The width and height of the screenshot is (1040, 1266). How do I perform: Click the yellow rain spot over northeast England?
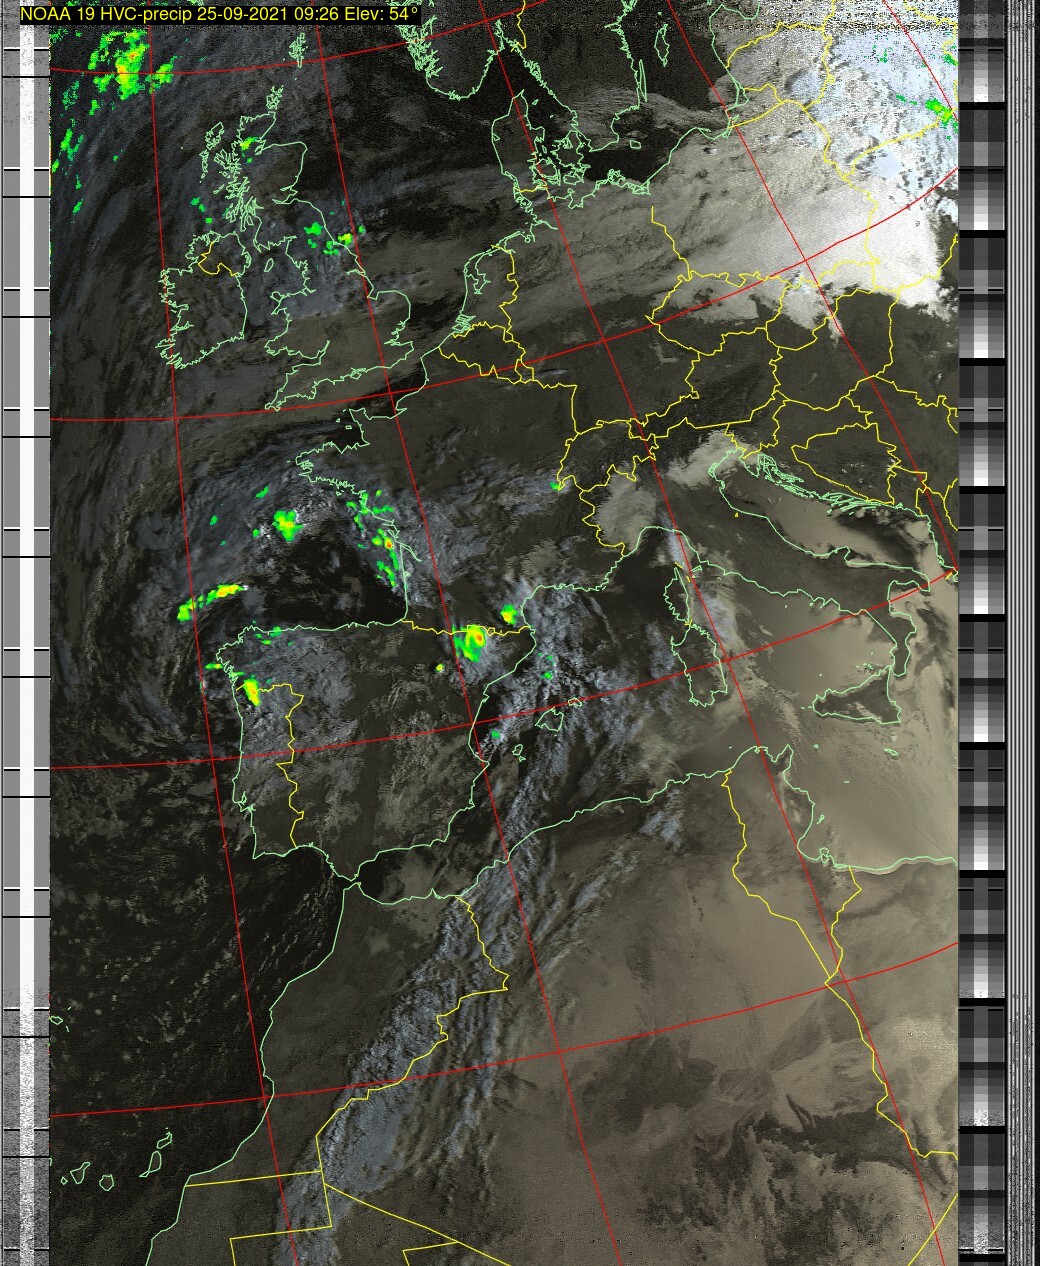pos(346,238)
